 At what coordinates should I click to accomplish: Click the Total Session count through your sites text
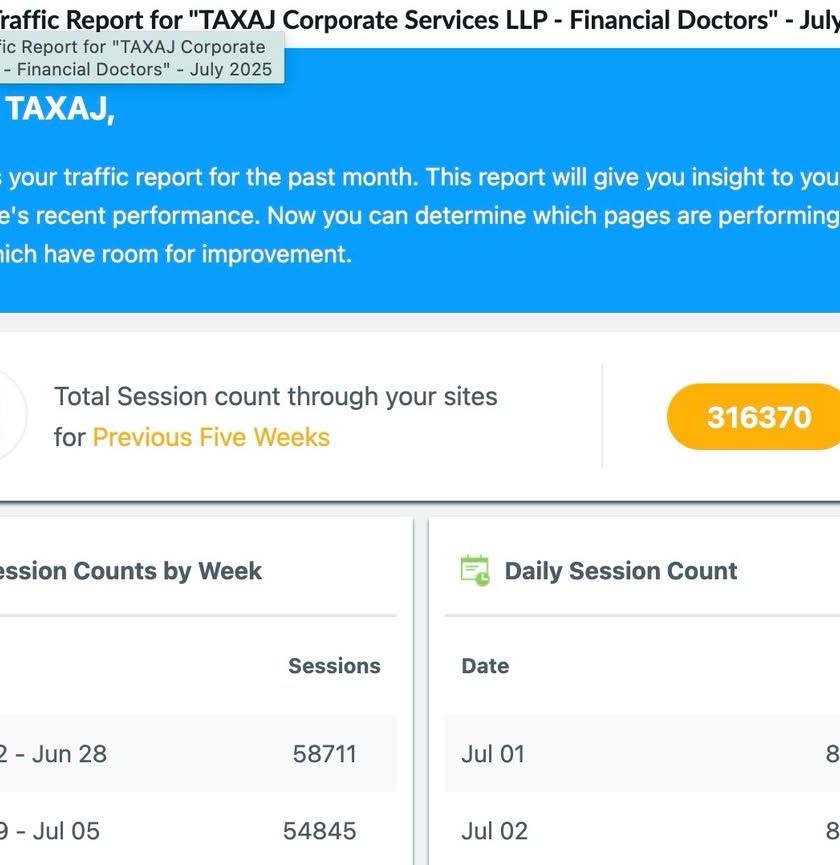pyautogui.click(x=275, y=397)
